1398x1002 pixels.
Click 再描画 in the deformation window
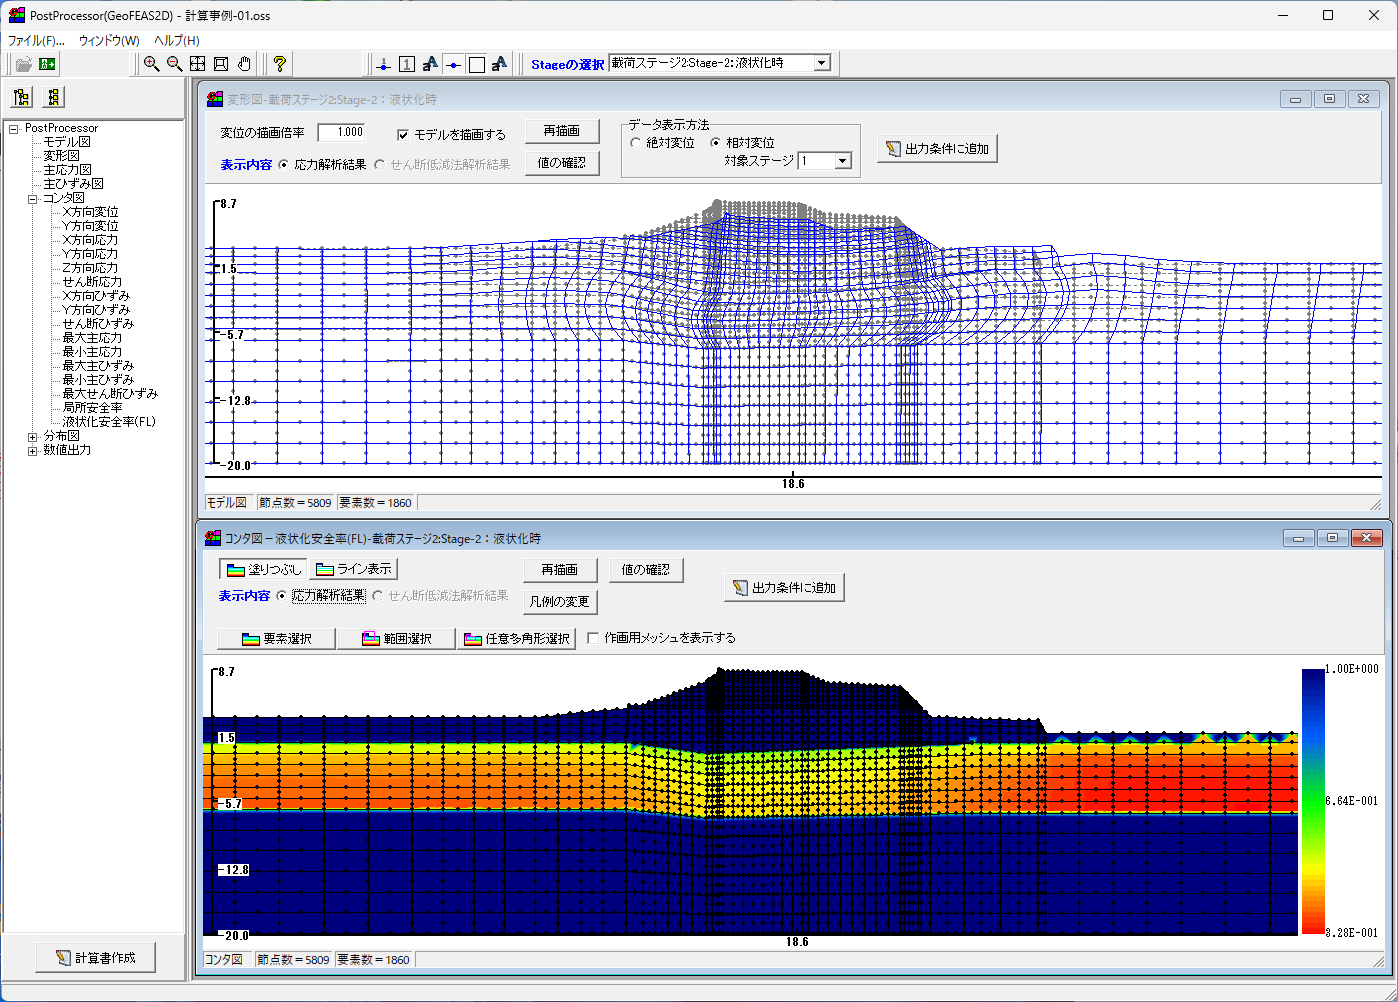click(561, 131)
